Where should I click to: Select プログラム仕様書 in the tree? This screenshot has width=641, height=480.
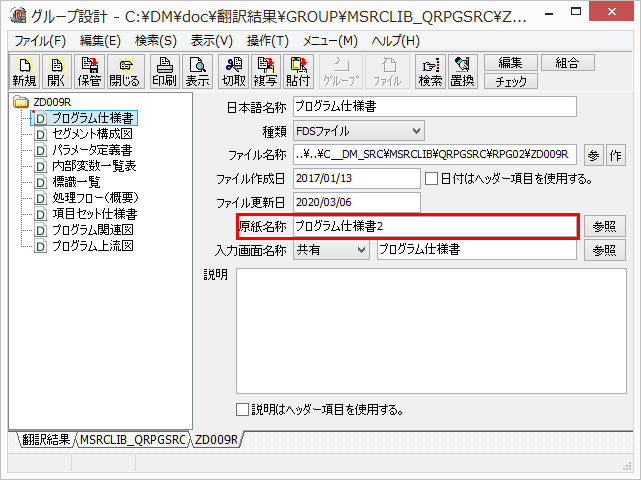point(93,118)
